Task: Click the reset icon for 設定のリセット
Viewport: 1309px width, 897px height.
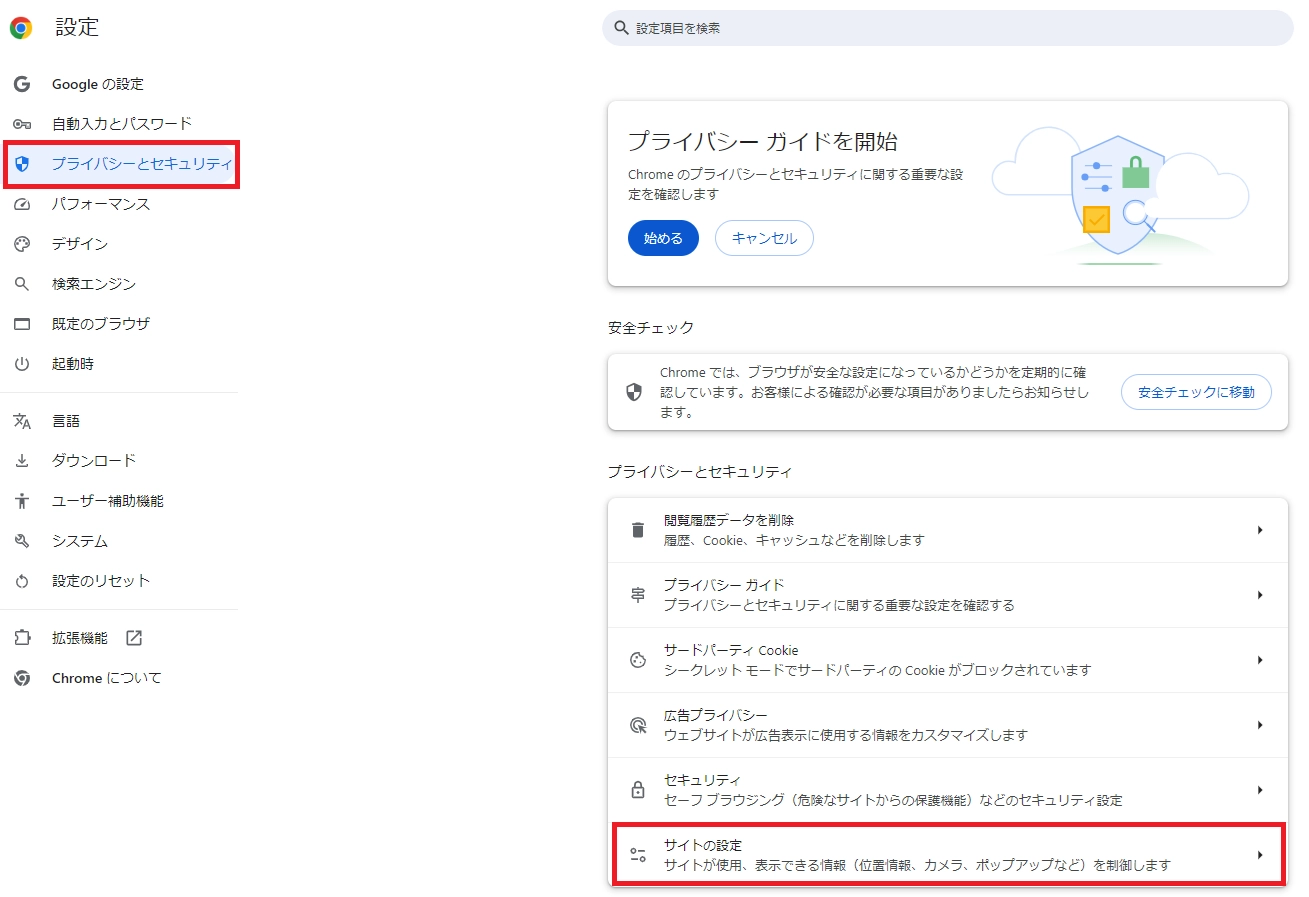Action: coord(22,581)
